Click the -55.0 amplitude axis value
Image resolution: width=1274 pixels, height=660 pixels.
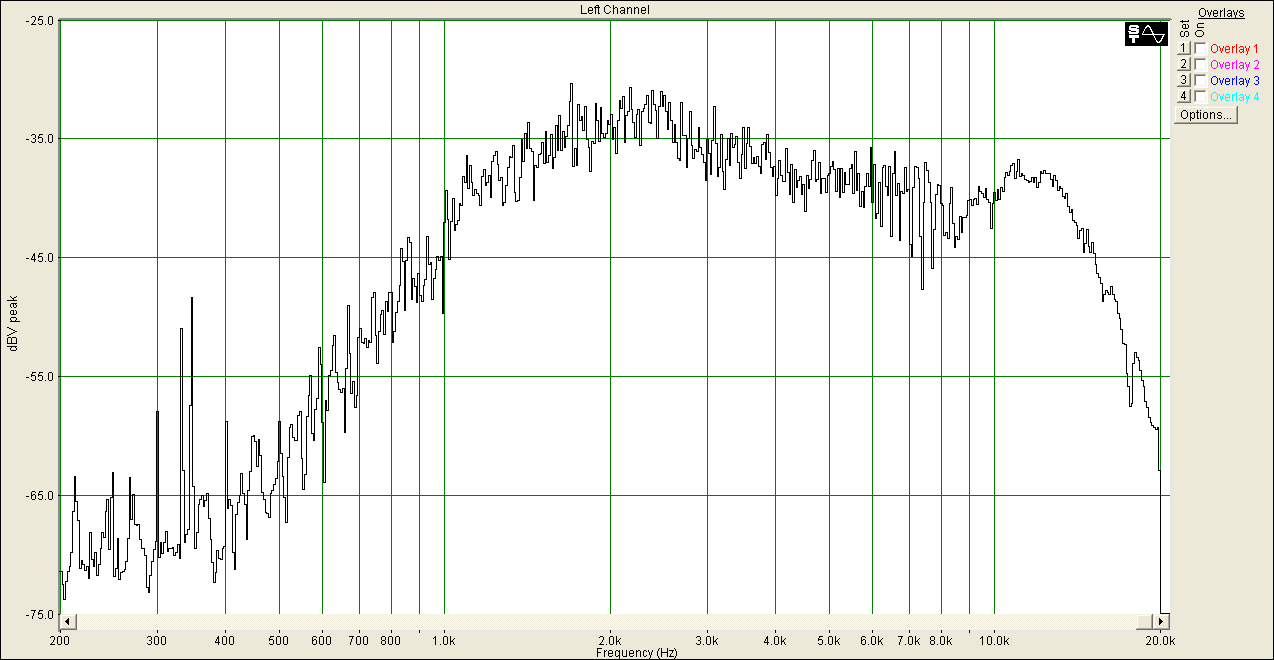click(40, 377)
